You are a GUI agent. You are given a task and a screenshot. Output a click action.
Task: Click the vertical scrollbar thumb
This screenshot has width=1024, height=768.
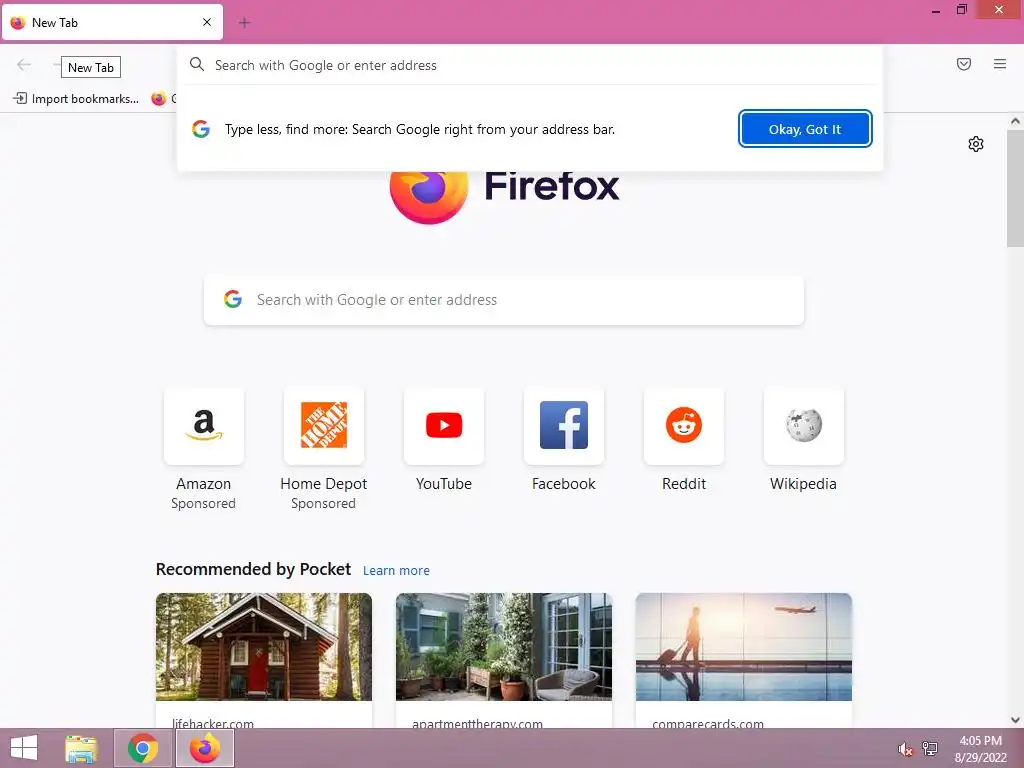click(1015, 188)
